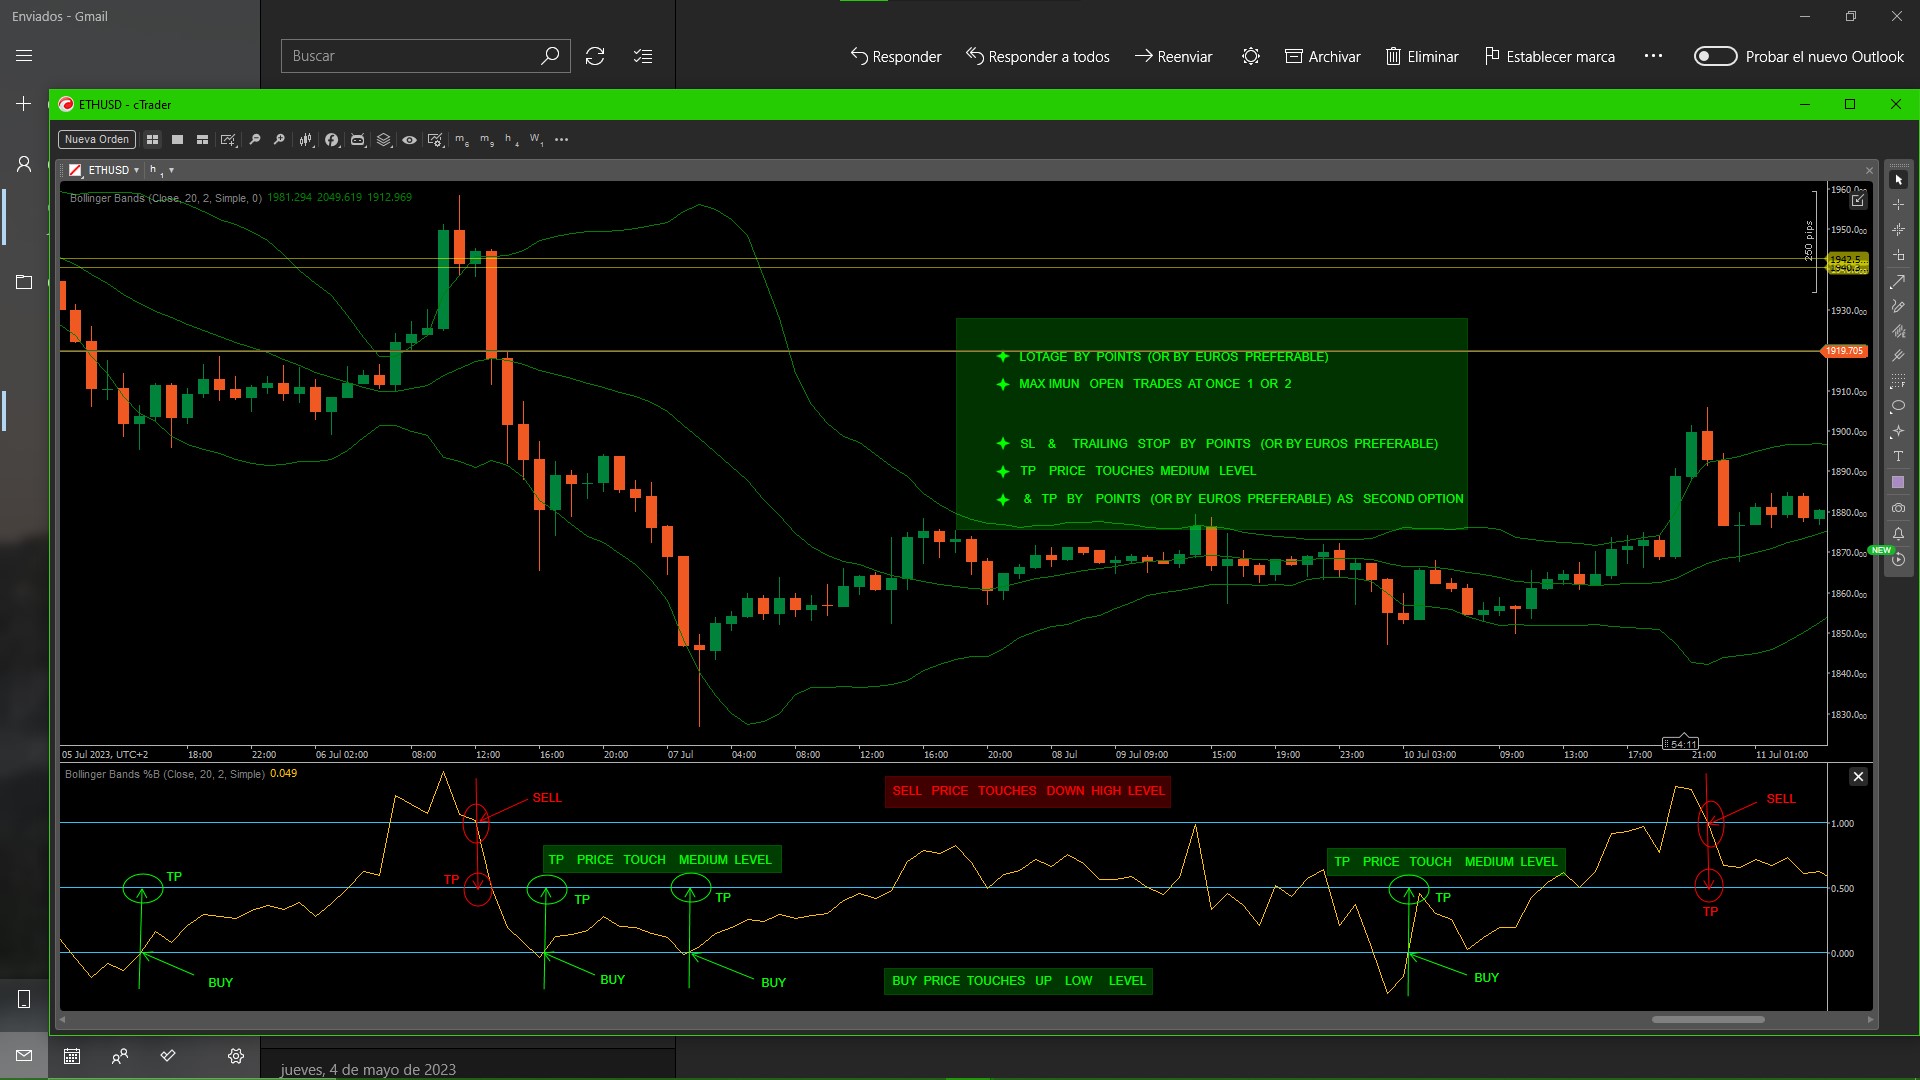The height and width of the screenshot is (1080, 1920).
Task: Click the new mail plus icon
Action: click(x=24, y=104)
